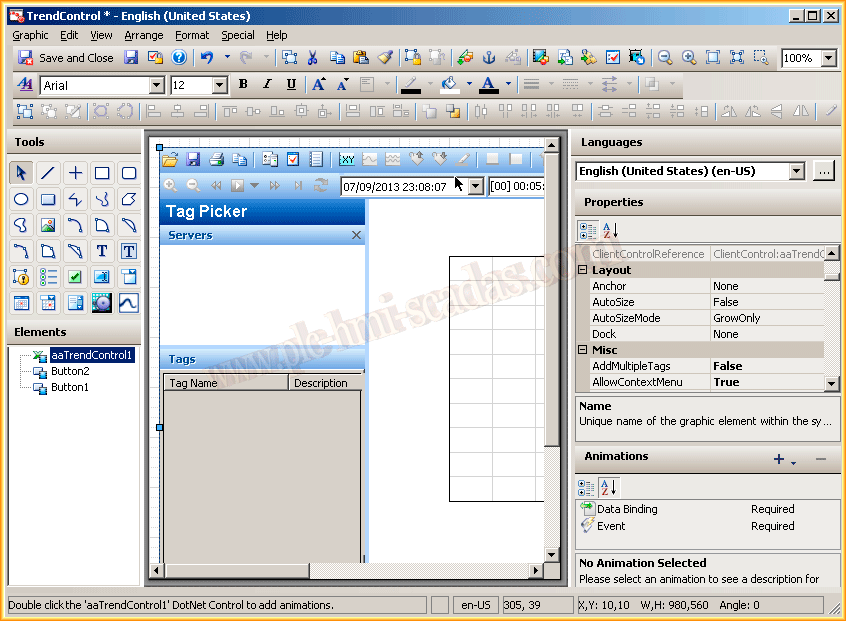This screenshot has width=846, height=621.
Task: Pick the Text tool with plain T
Action: tap(102, 251)
